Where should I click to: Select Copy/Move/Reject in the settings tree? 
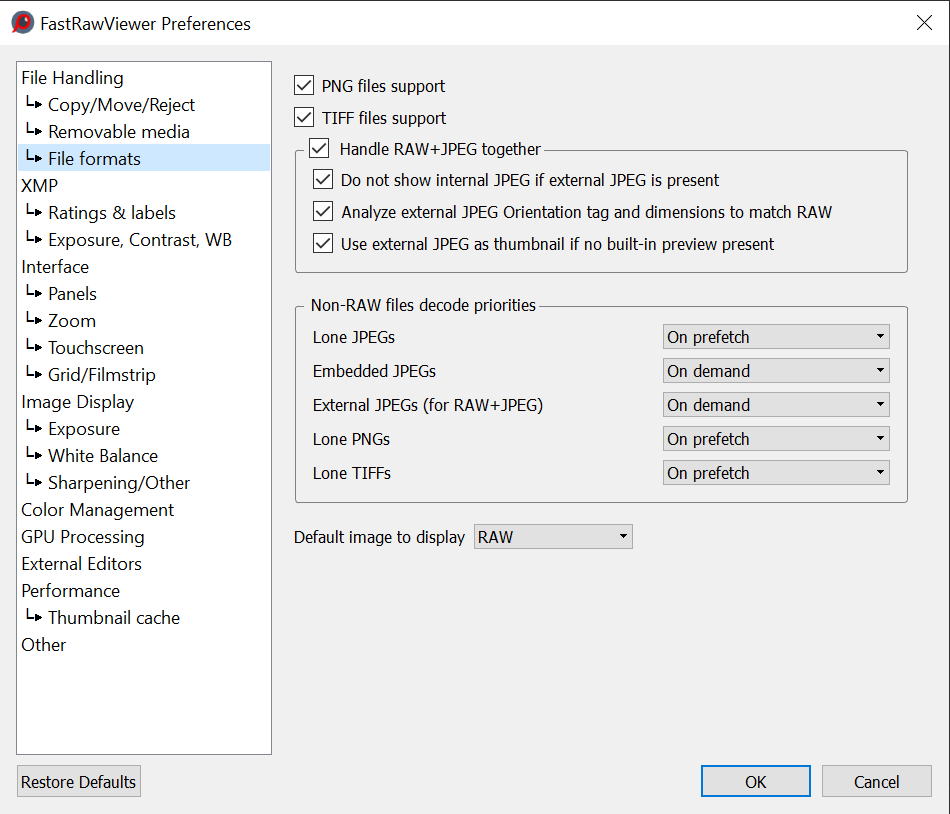(x=121, y=105)
